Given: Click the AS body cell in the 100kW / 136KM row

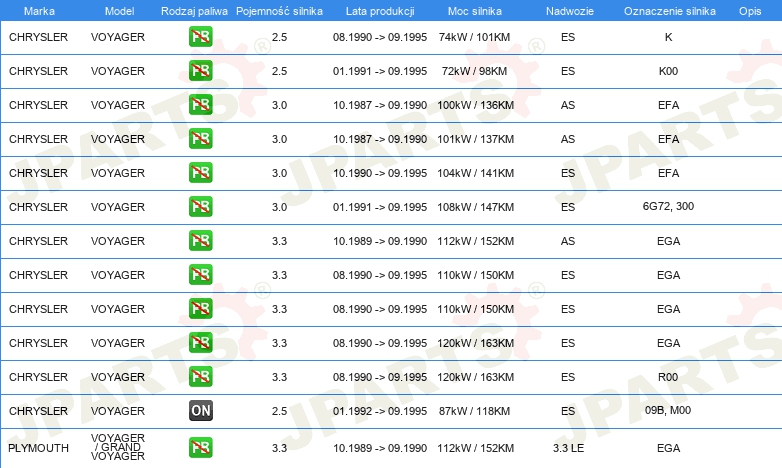Looking at the screenshot, I should 568,105.
